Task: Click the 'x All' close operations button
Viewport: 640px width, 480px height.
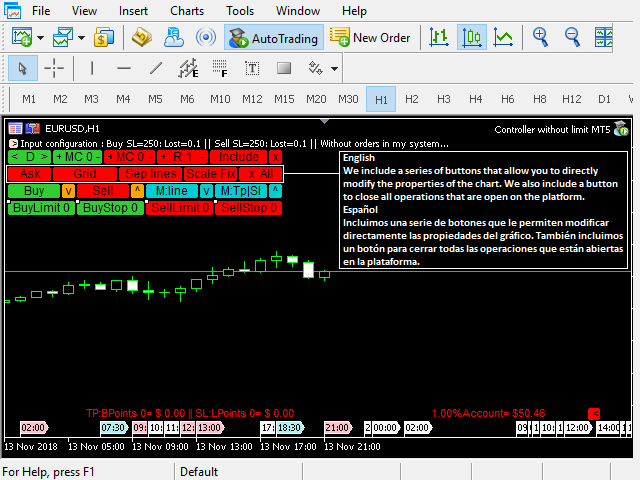Action: click(x=260, y=174)
